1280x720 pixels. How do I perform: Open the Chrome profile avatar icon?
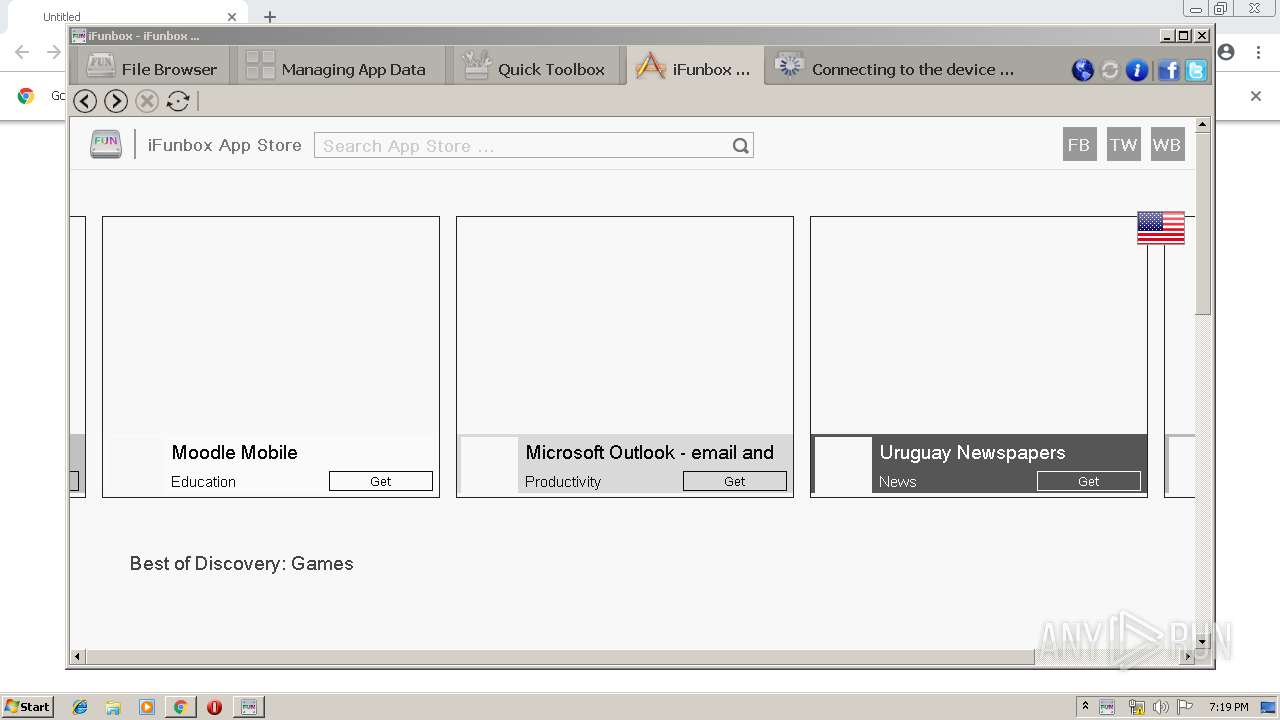(x=1226, y=52)
